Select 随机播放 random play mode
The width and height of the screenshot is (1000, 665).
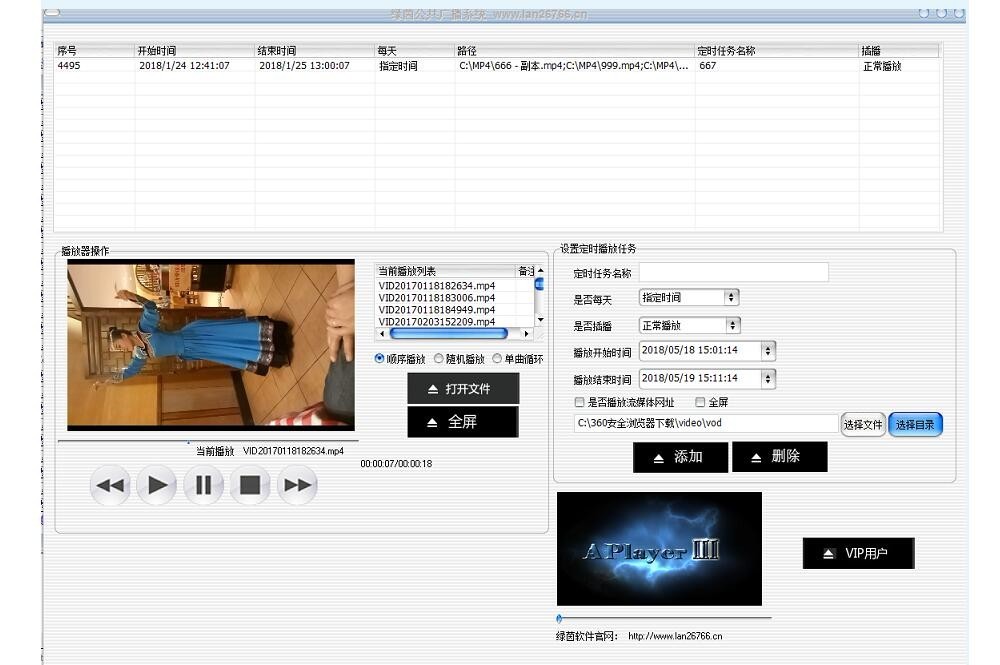pos(439,359)
